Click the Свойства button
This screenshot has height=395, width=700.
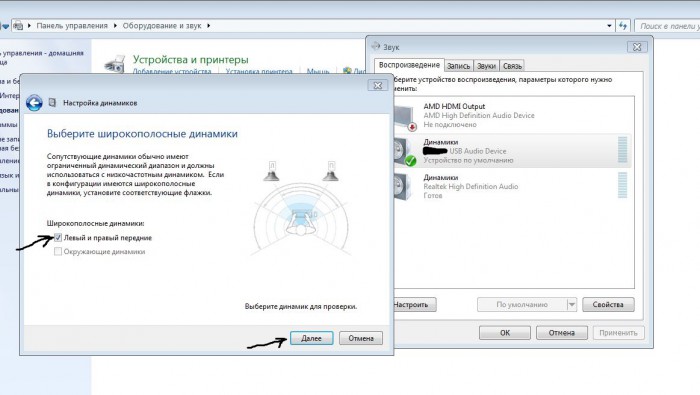(x=608, y=305)
